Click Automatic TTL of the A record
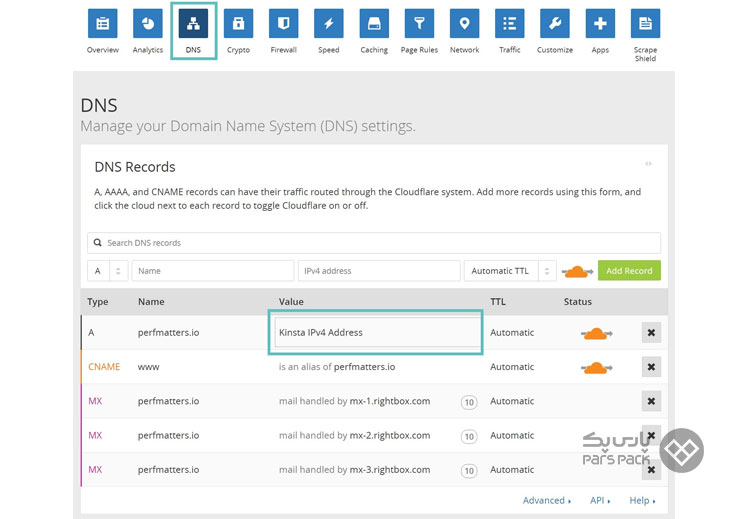The width and height of the screenshot is (750, 519). pos(512,332)
